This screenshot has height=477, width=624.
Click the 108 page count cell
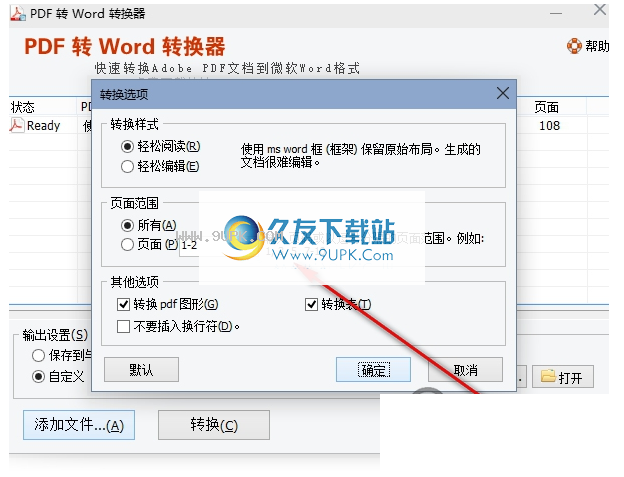pyautogui.click(x=550, y=126)
